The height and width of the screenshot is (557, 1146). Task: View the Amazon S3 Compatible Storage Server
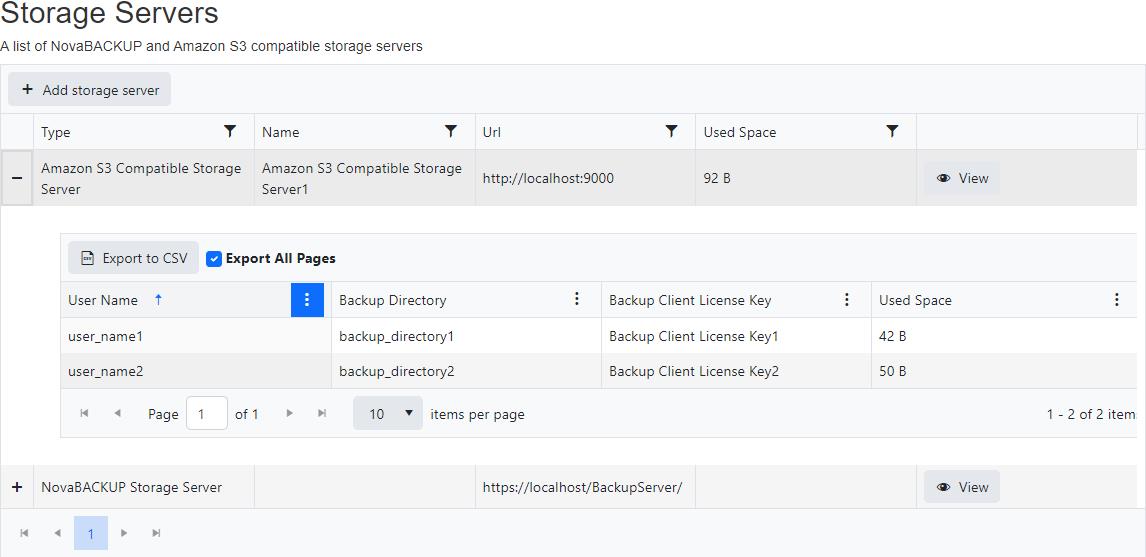[962, 178]
